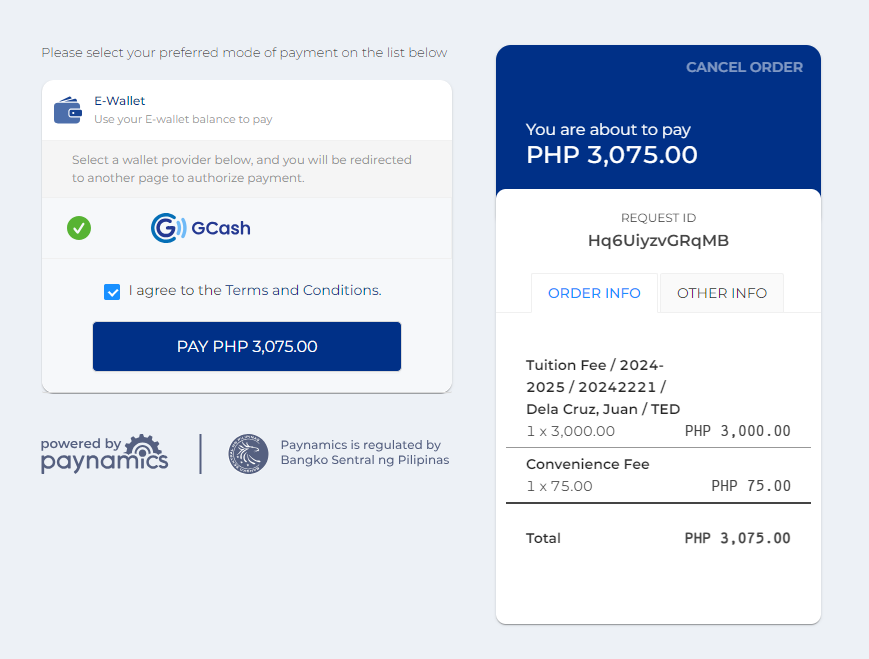Click the Bangko Sentral ng Pilipinas seal
This screenshot has width=869, height=659.
coord(248,454)
